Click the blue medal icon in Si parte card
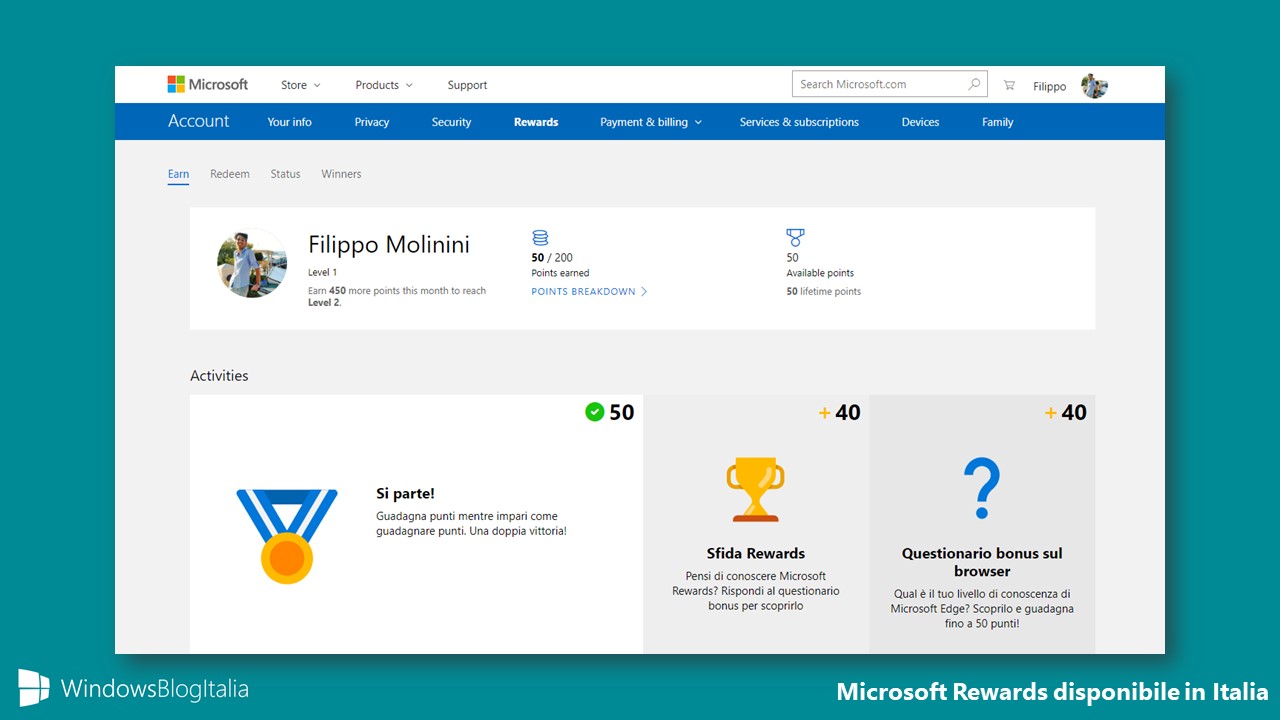The image size is (1280, 720). [287, 536]
